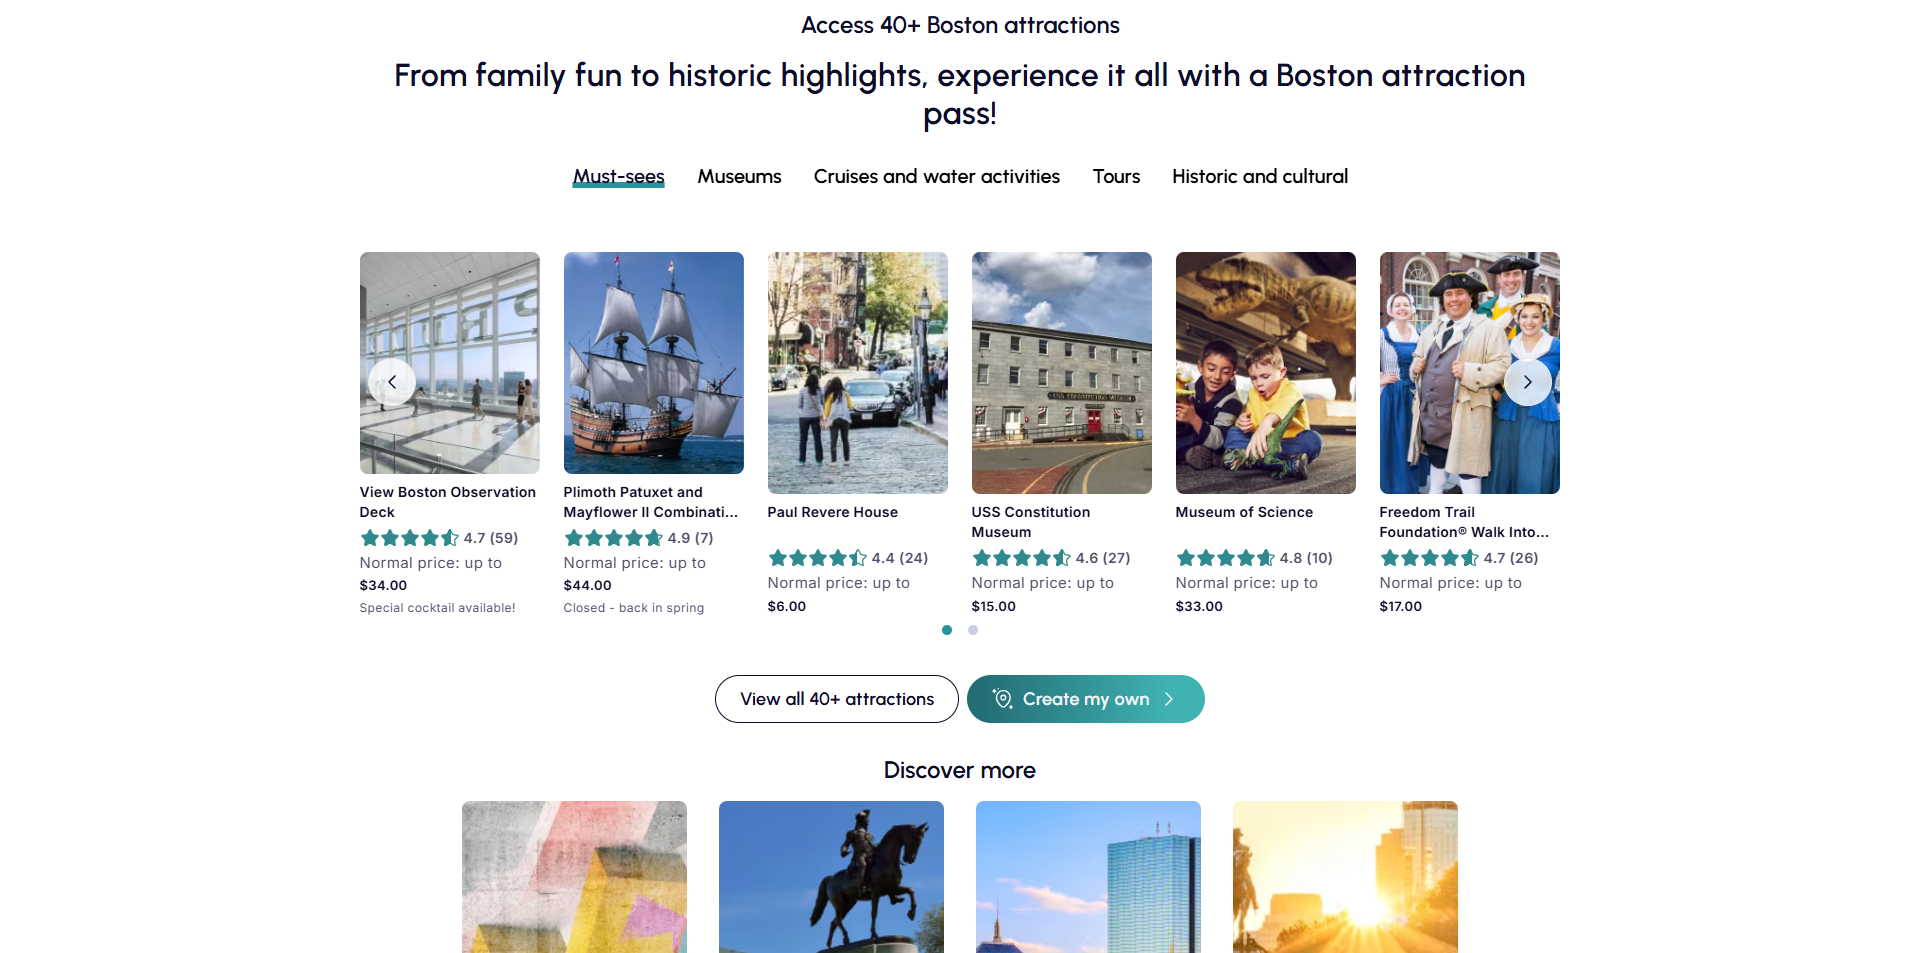This screenshot has height=953, width=1920.
Task: Switch to Historic and cultural tab
Action: [x=1259, y=177]
